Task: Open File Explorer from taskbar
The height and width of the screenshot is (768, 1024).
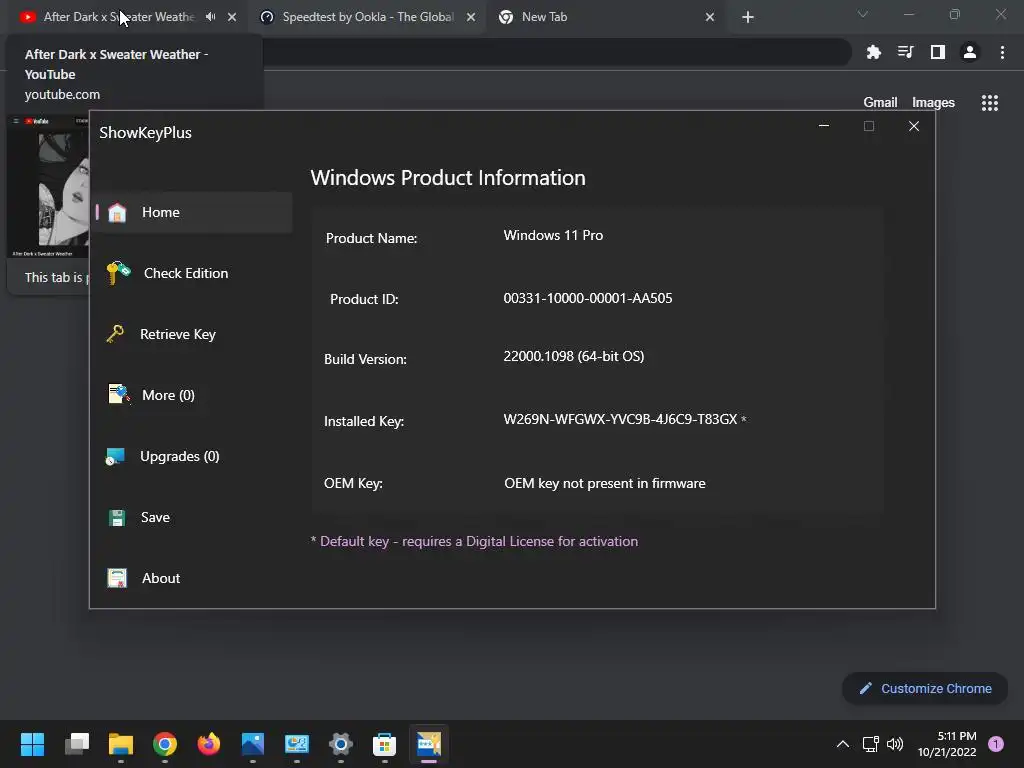Action: pyautogui.click(x=121, y=744)
